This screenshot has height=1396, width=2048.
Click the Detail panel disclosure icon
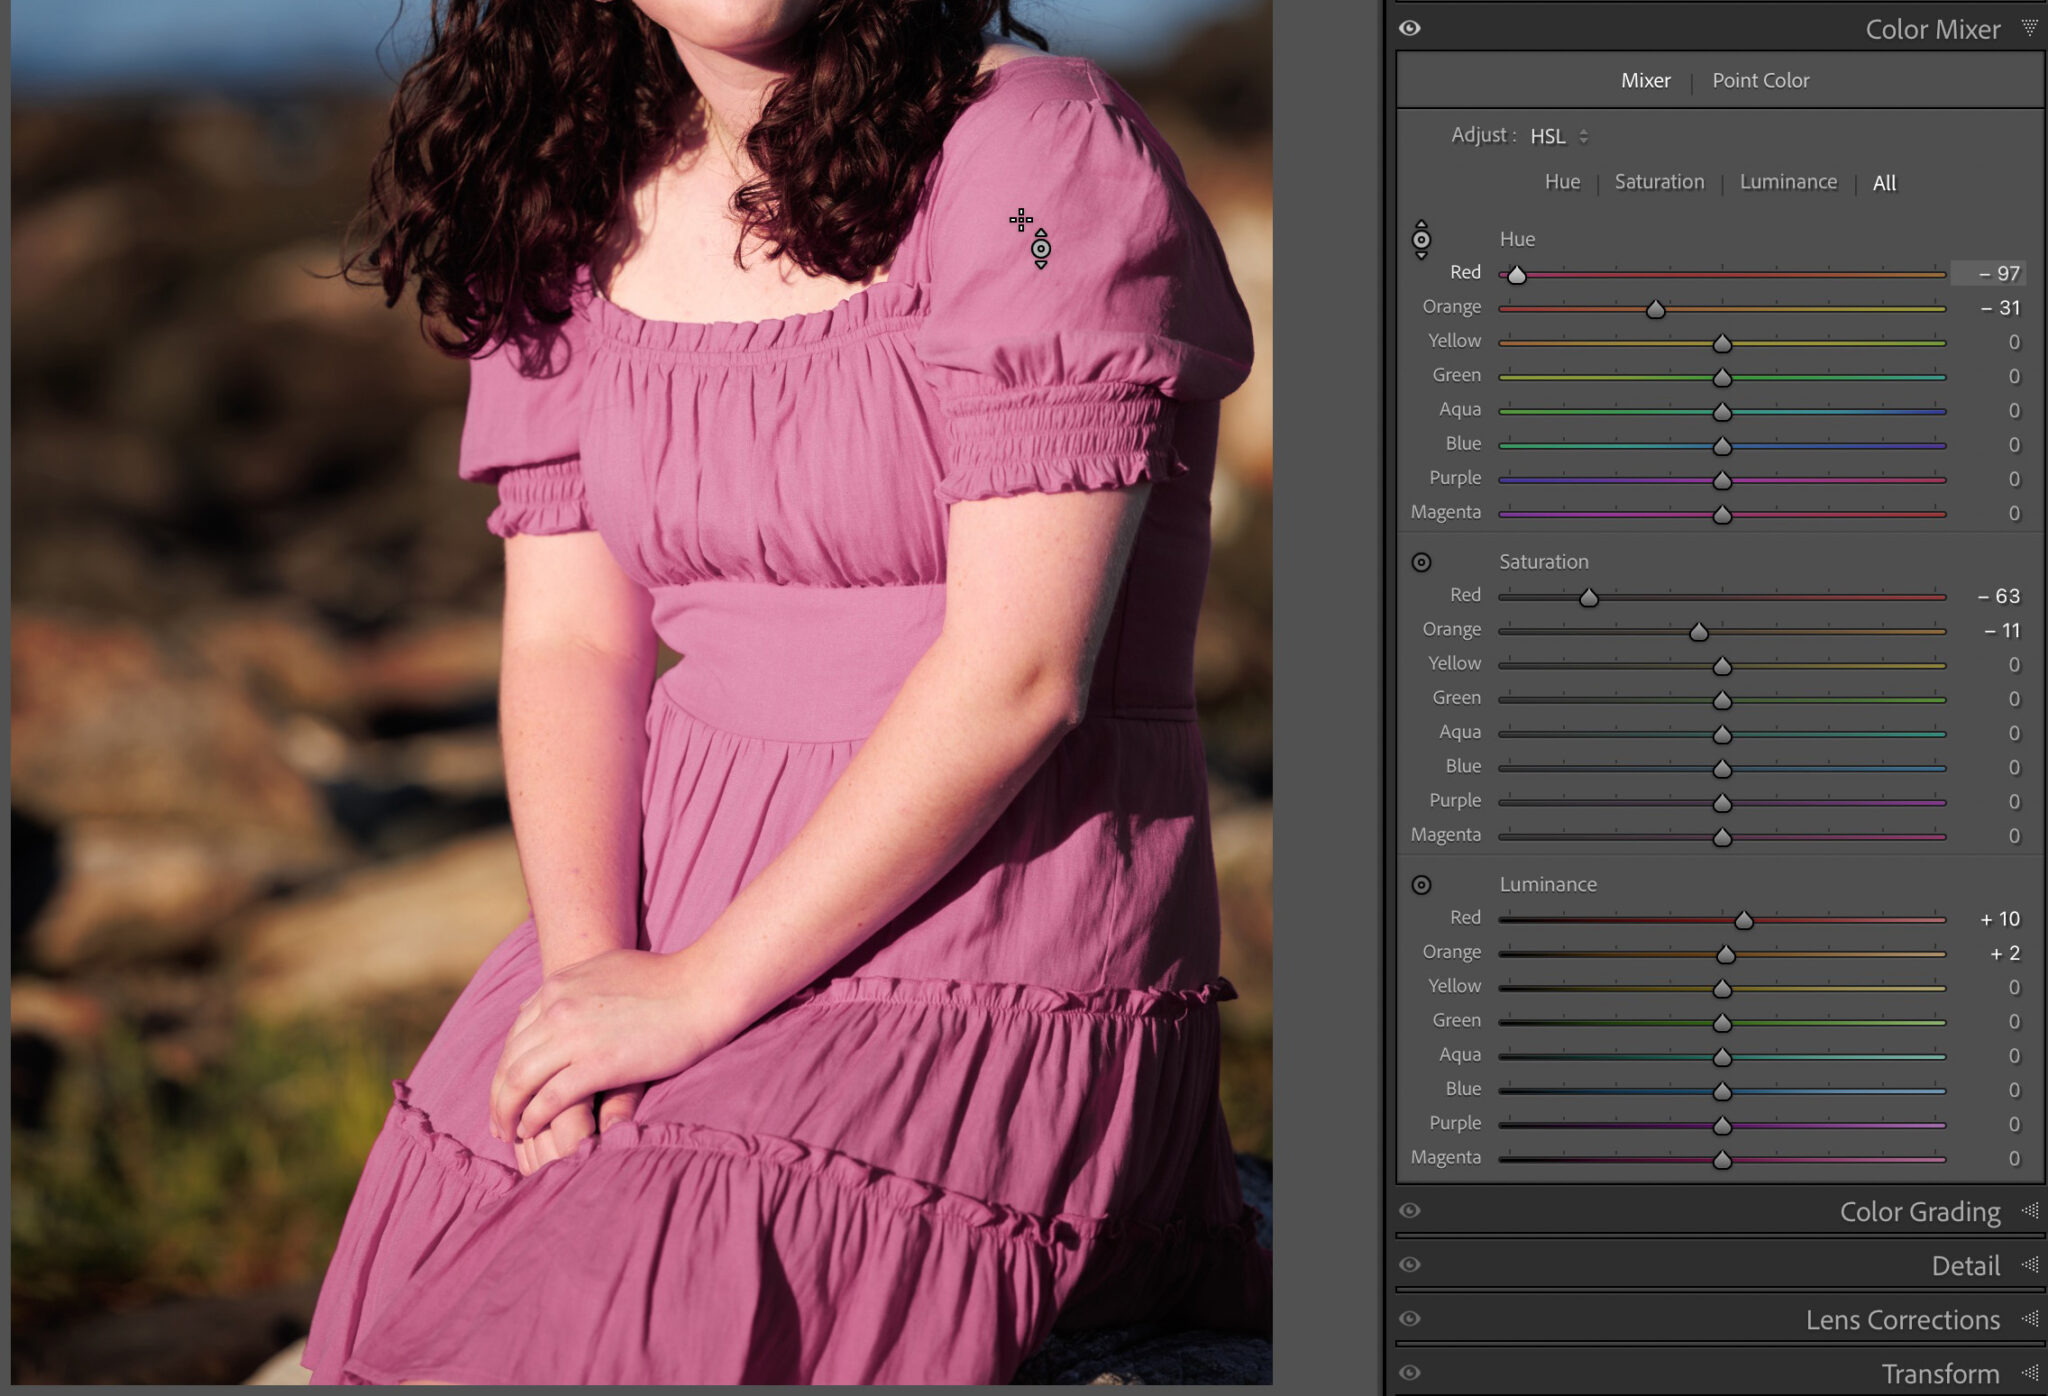coord(2029,1264)
